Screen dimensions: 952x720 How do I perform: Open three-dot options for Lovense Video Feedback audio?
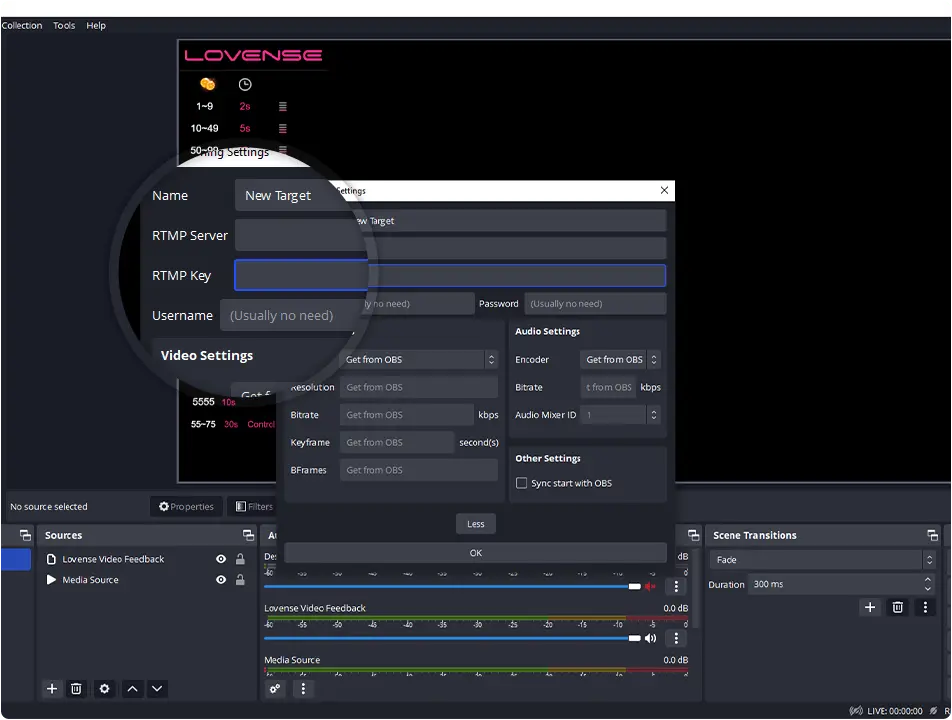pos(676,638)
